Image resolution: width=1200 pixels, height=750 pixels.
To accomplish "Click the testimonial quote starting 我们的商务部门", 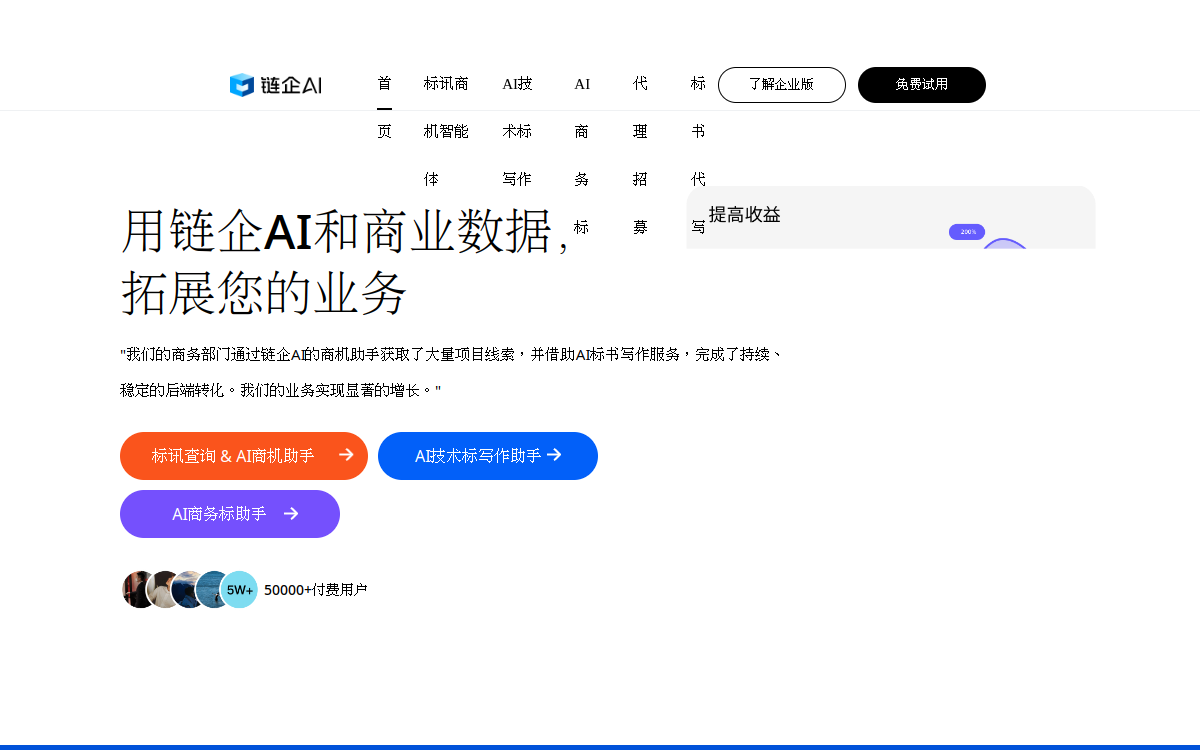I will 452,372.
